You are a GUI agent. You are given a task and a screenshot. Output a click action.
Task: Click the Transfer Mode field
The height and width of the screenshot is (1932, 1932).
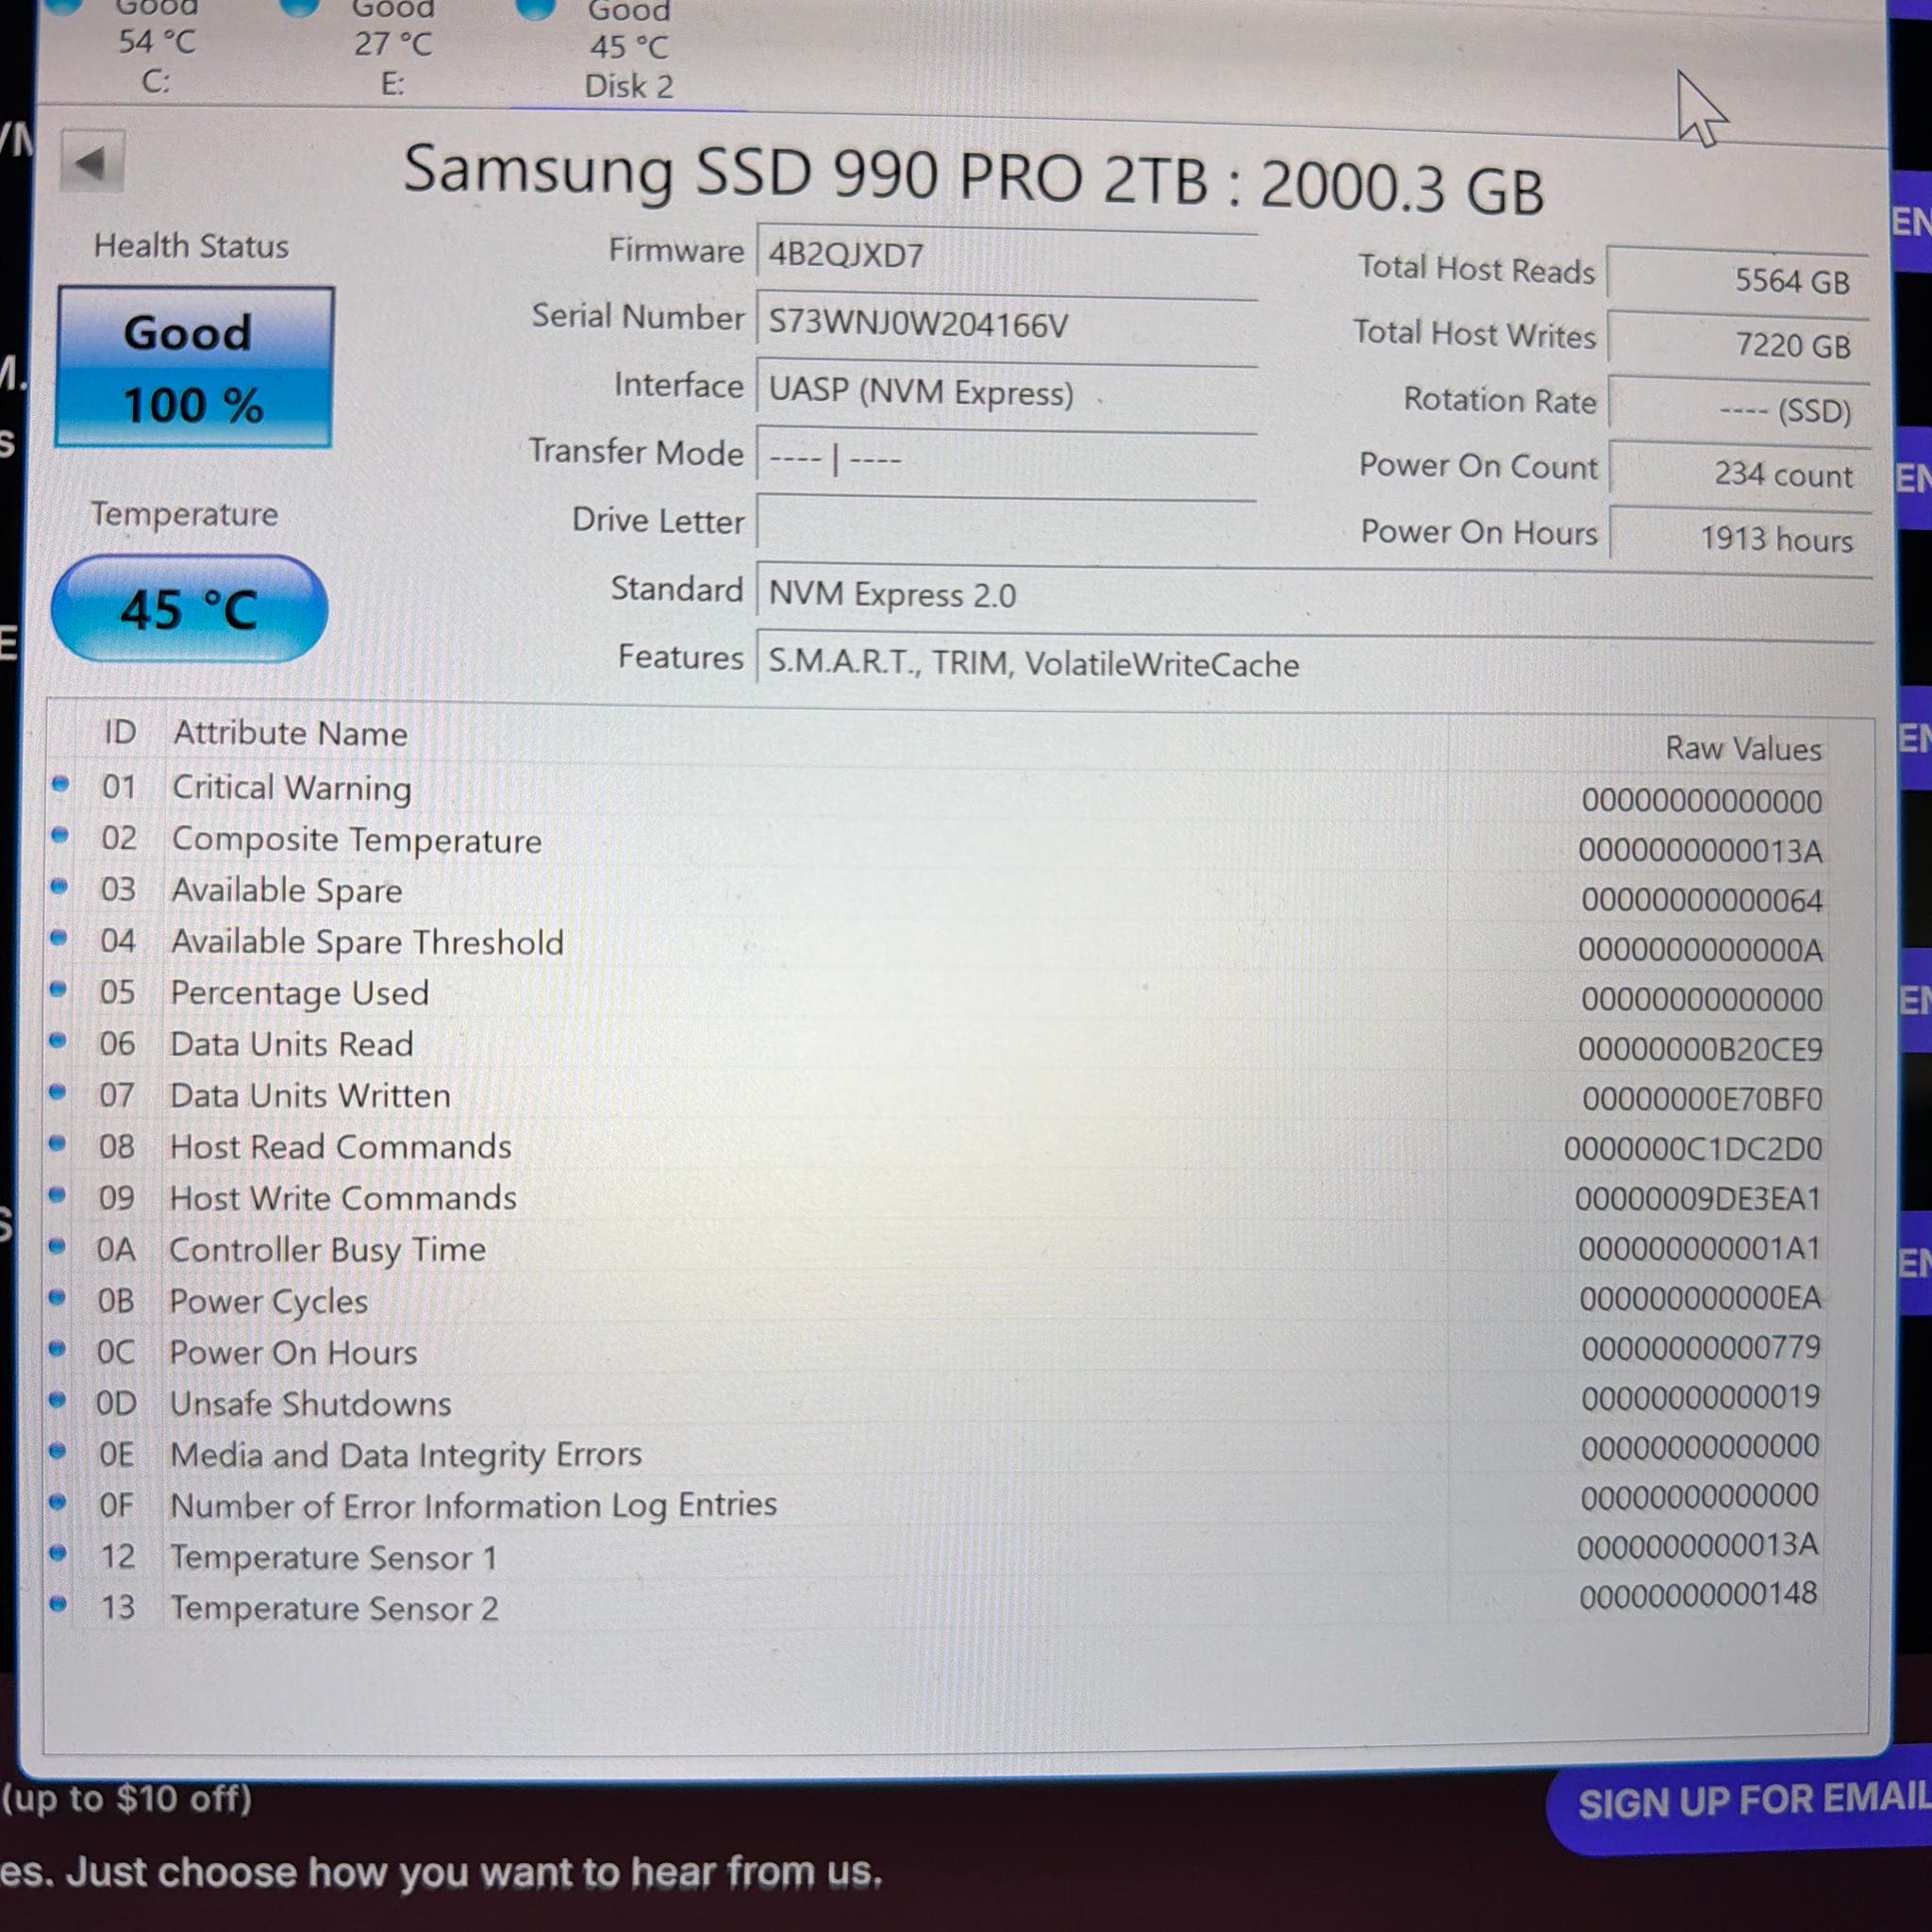pos(1006,460)
